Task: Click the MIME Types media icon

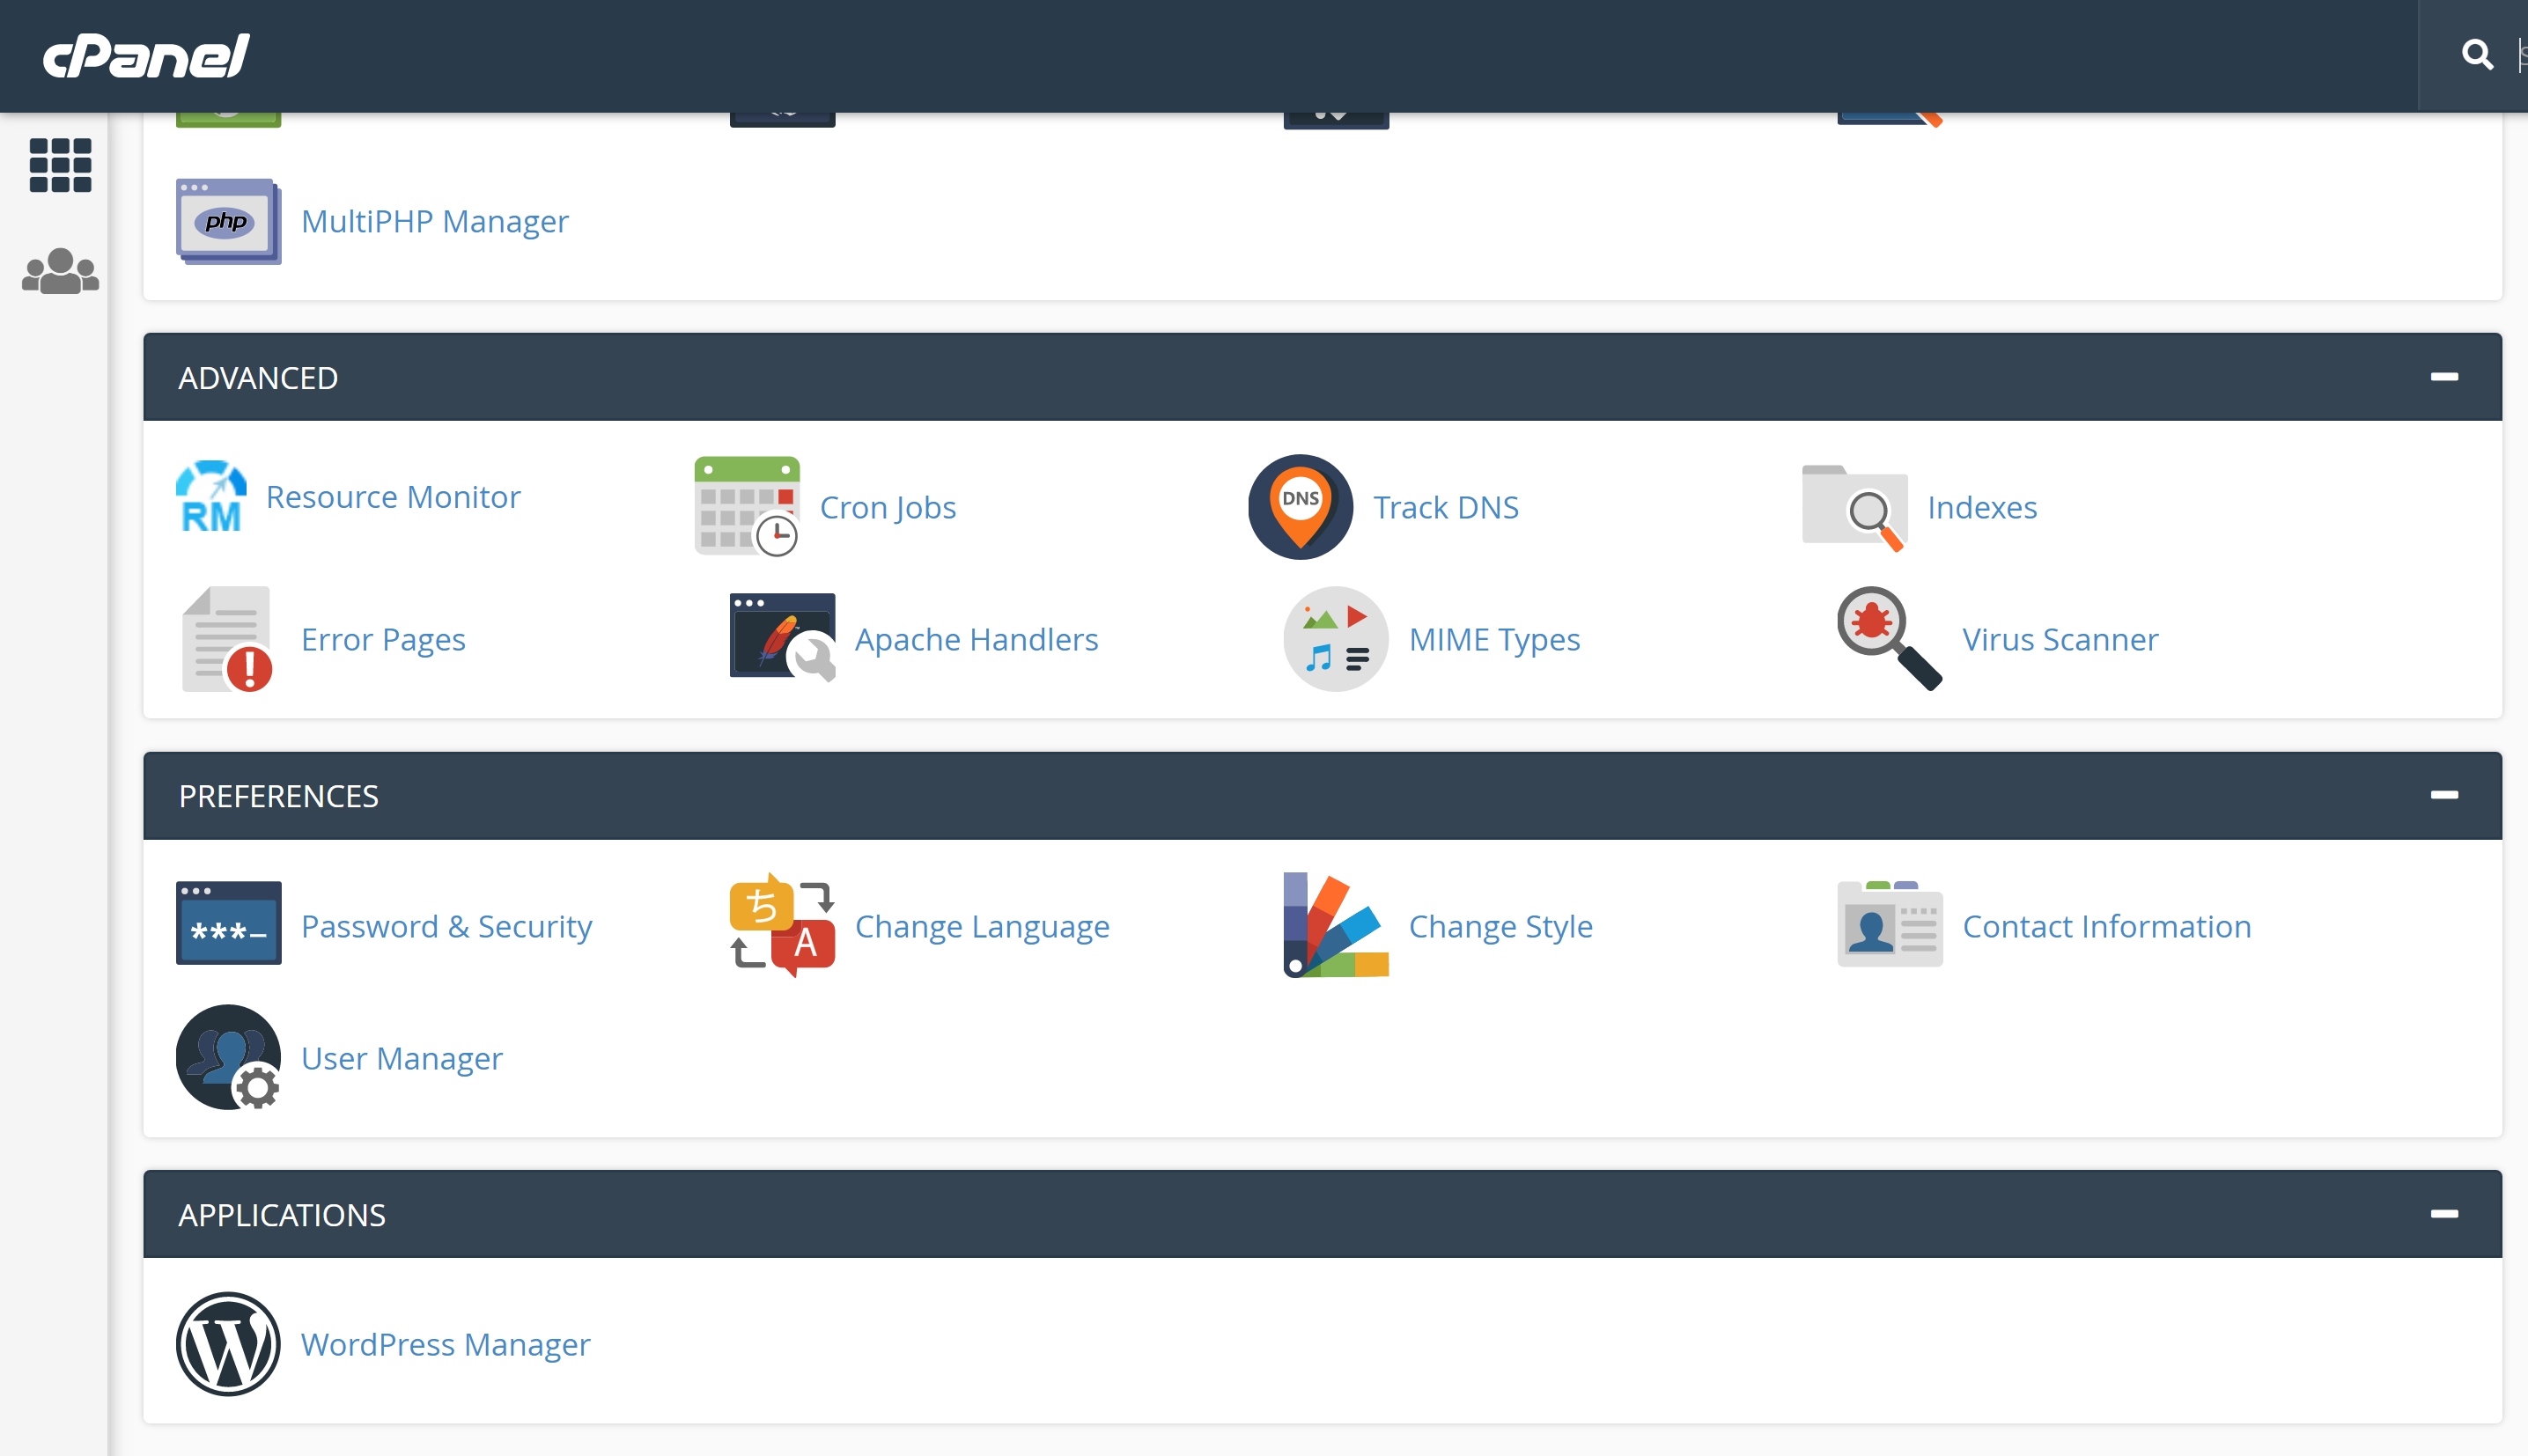Action: 1336,639
